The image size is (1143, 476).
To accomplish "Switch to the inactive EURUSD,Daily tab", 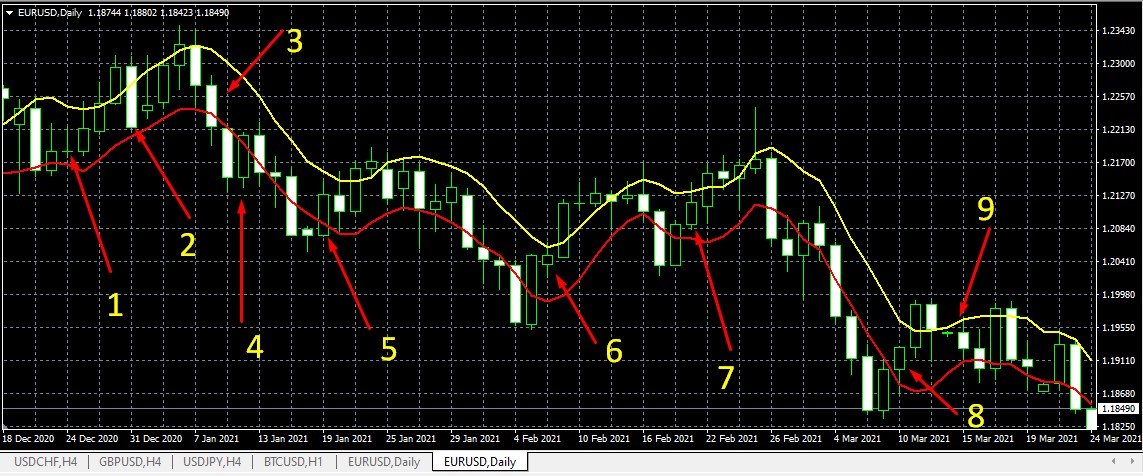I will 384,462.
